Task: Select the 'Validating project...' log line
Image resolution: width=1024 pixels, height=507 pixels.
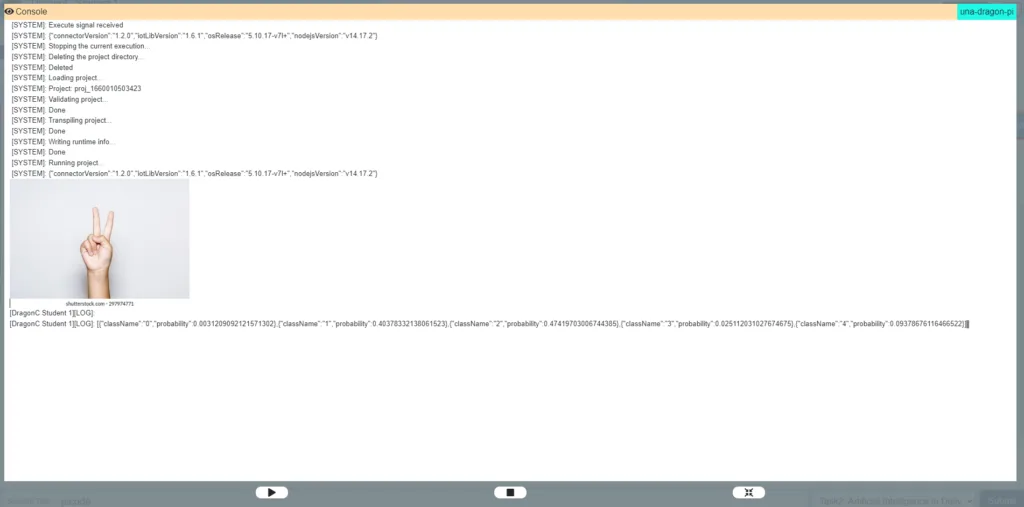Action: click(x=59, y=99)
